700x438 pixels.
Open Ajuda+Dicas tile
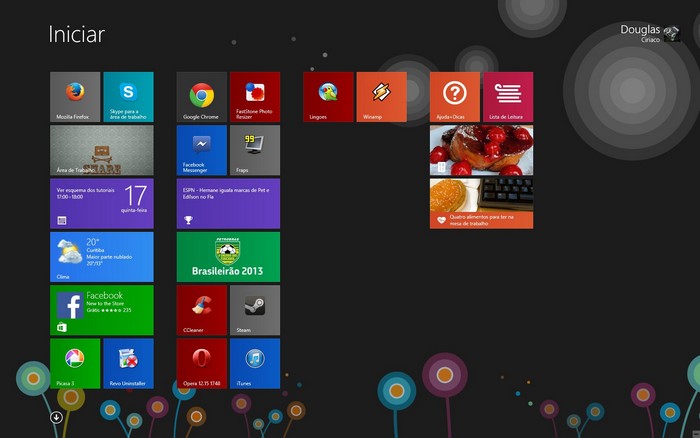454,97
